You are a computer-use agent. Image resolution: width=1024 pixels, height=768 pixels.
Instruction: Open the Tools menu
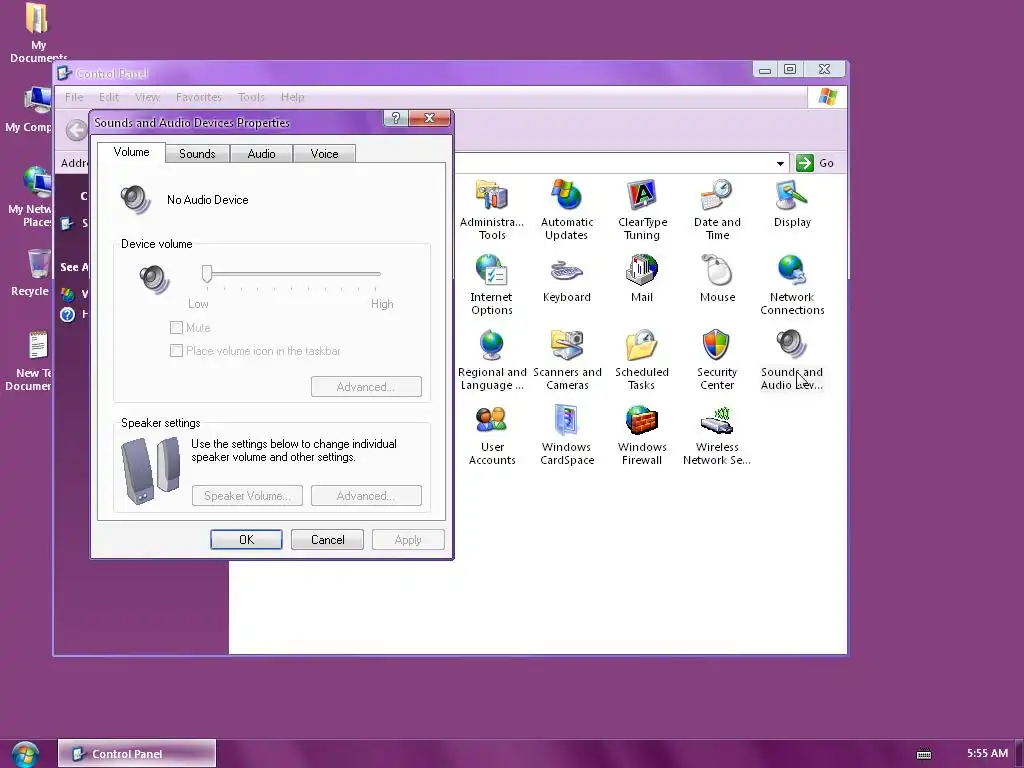[x=251, y=97]
